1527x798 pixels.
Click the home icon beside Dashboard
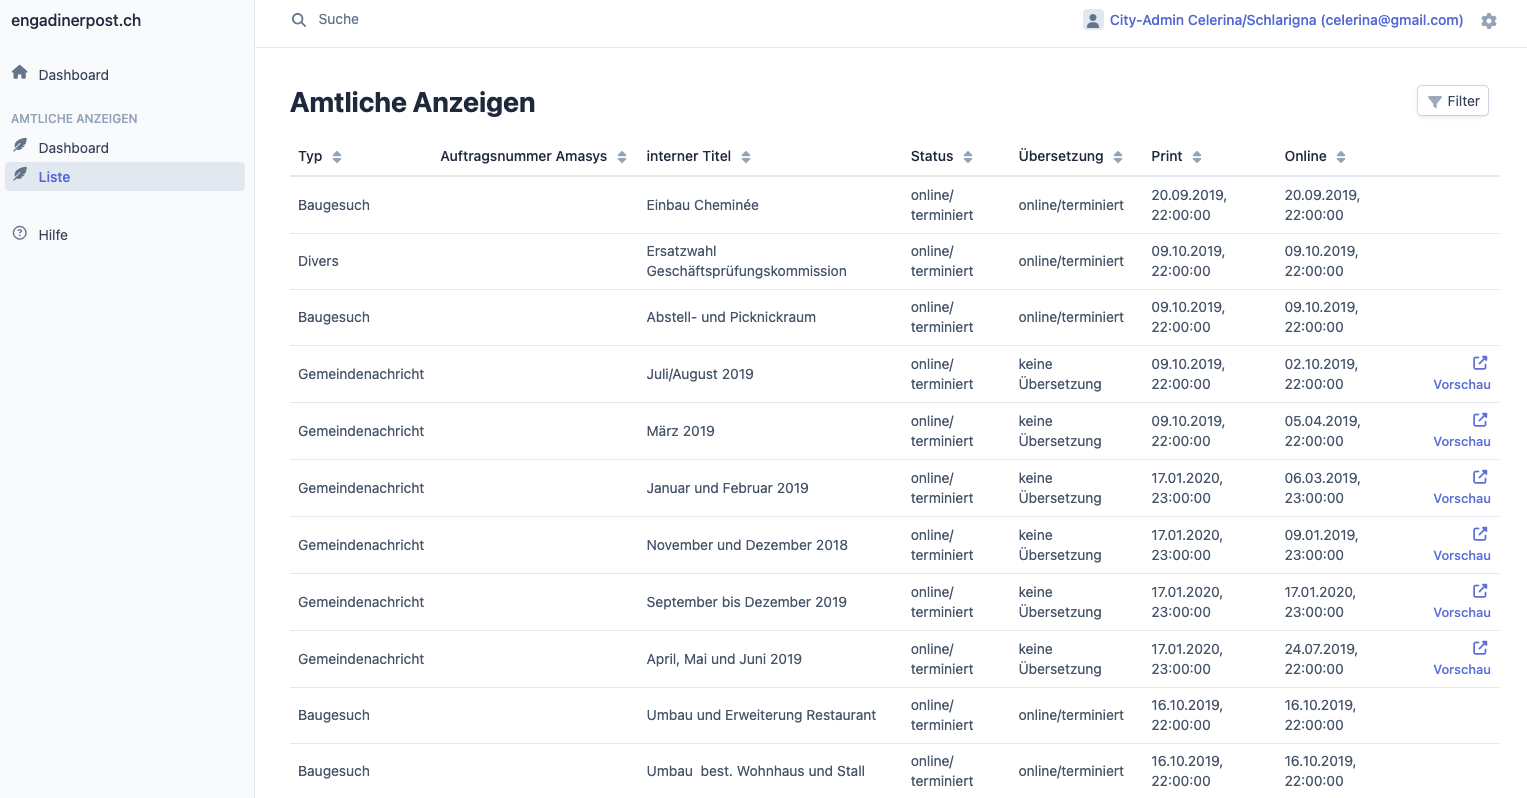(x=20, y=73)
